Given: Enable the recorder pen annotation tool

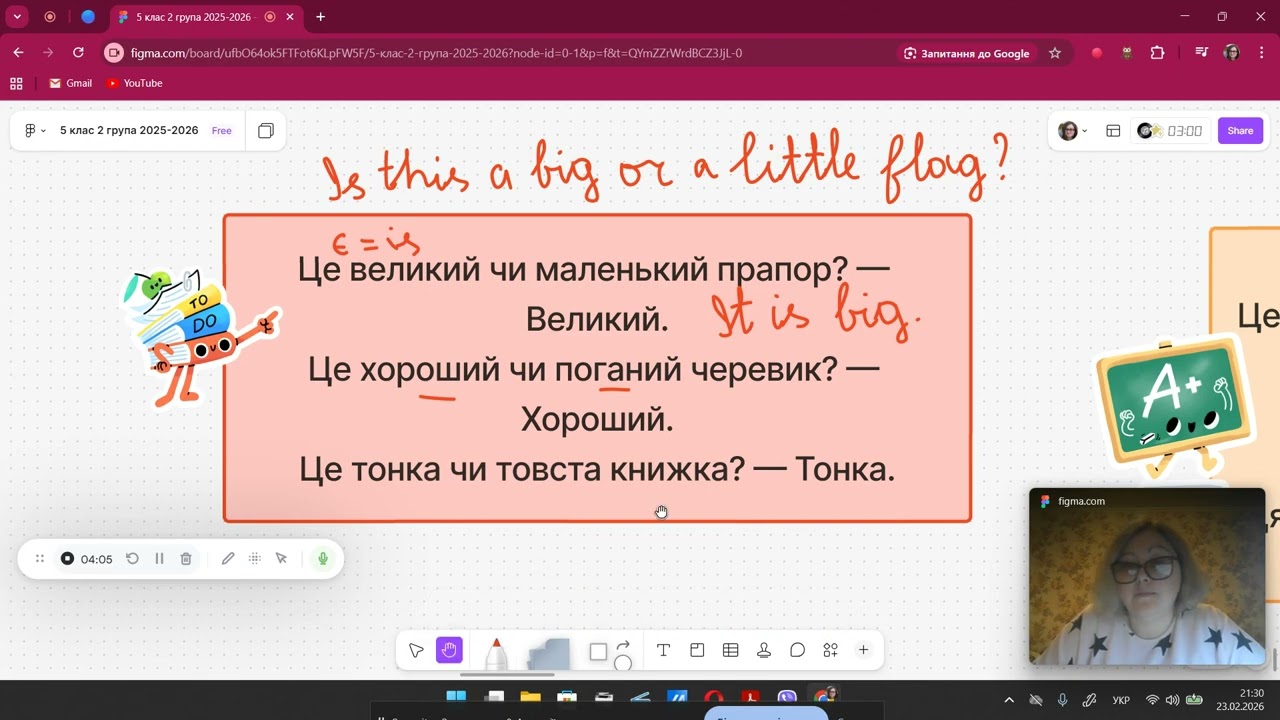Looking at the screenshot, I should tap(228, 559).
